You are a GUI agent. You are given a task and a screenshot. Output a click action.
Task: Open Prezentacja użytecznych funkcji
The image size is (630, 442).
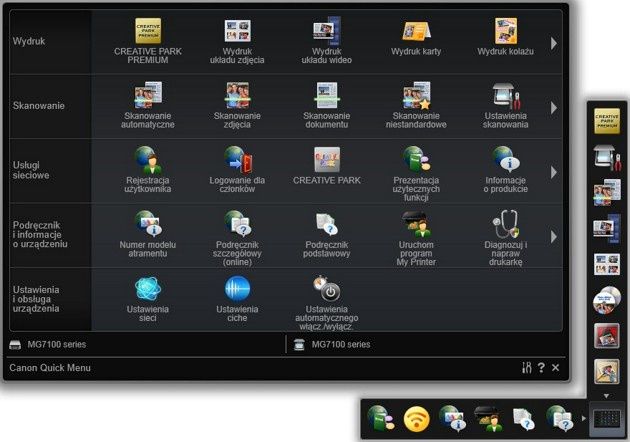pos(416,174)
